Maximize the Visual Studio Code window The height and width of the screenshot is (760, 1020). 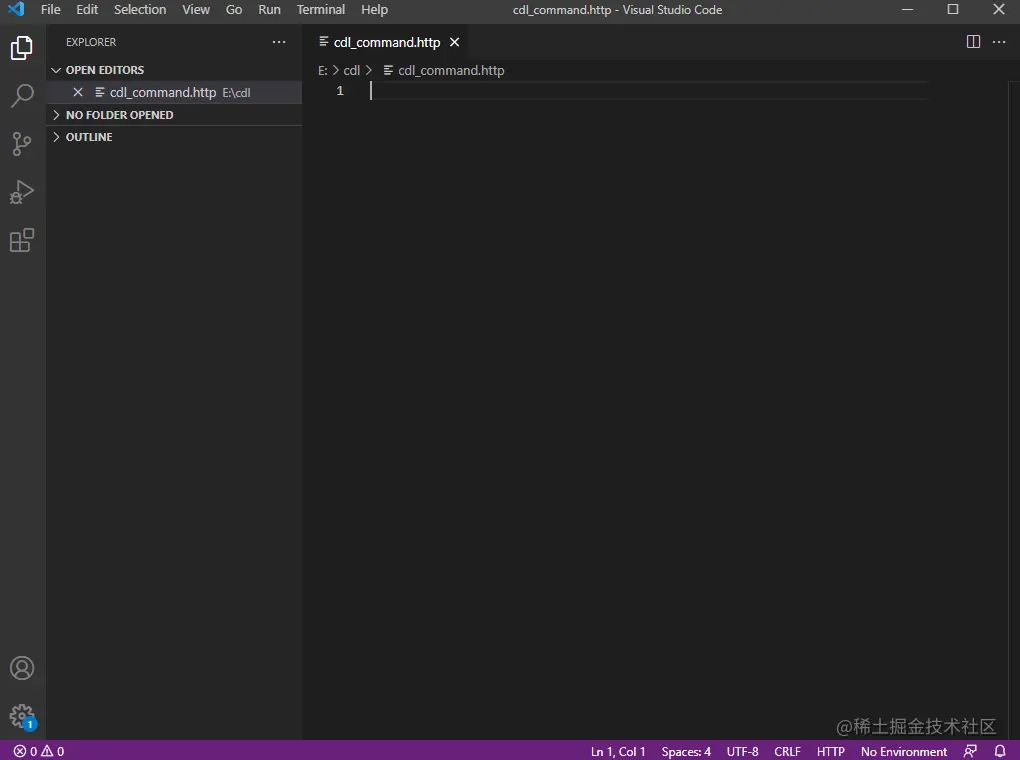point(953,9)
